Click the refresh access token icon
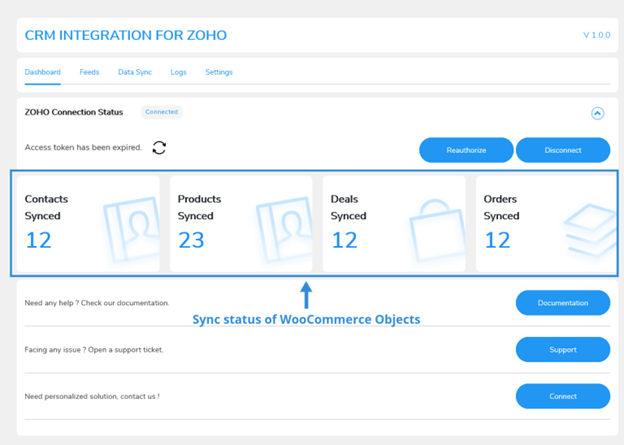Image resolution: width=624 pixels, height=445 pixels. click(x=159, y=148)
